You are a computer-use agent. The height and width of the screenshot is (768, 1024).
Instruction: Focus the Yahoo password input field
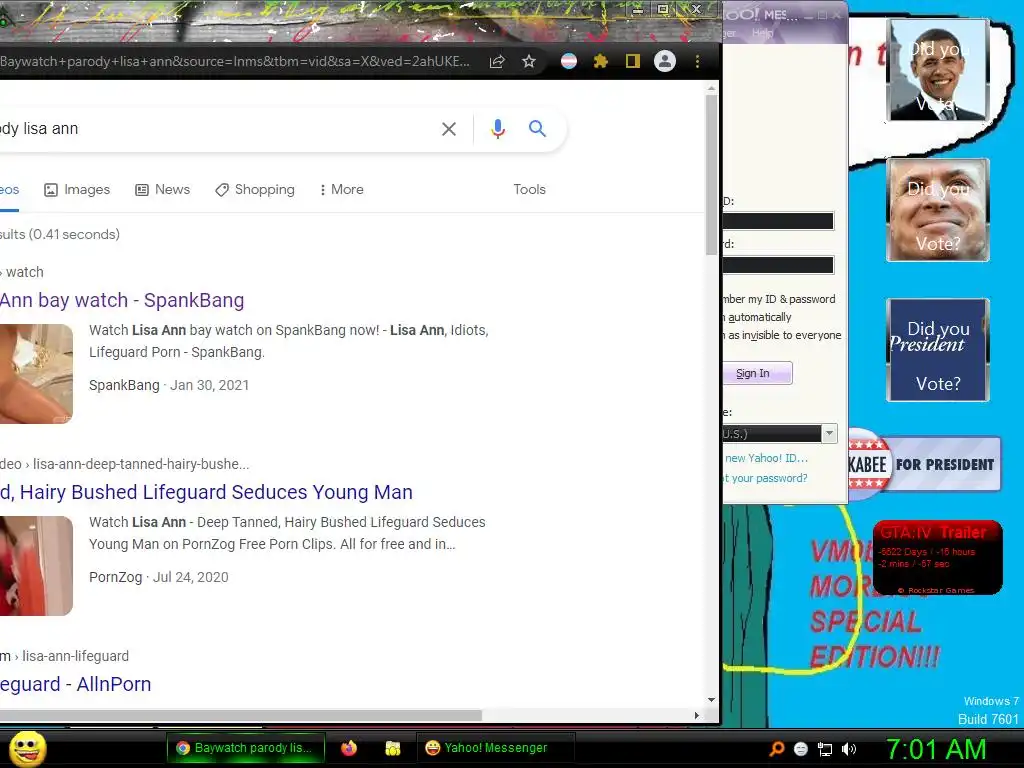tap(778, 264)
